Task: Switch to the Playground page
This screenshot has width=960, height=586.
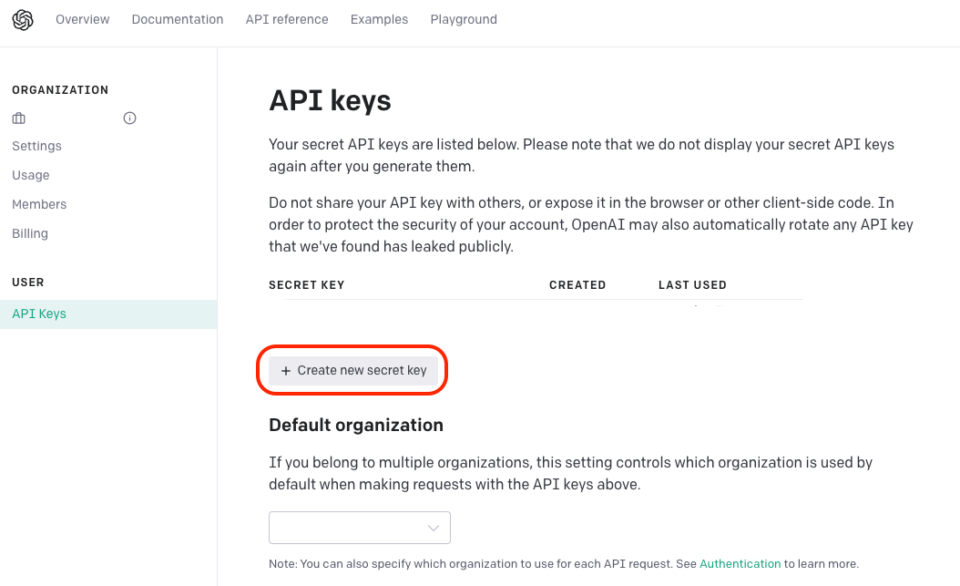Action: point(463,19)
